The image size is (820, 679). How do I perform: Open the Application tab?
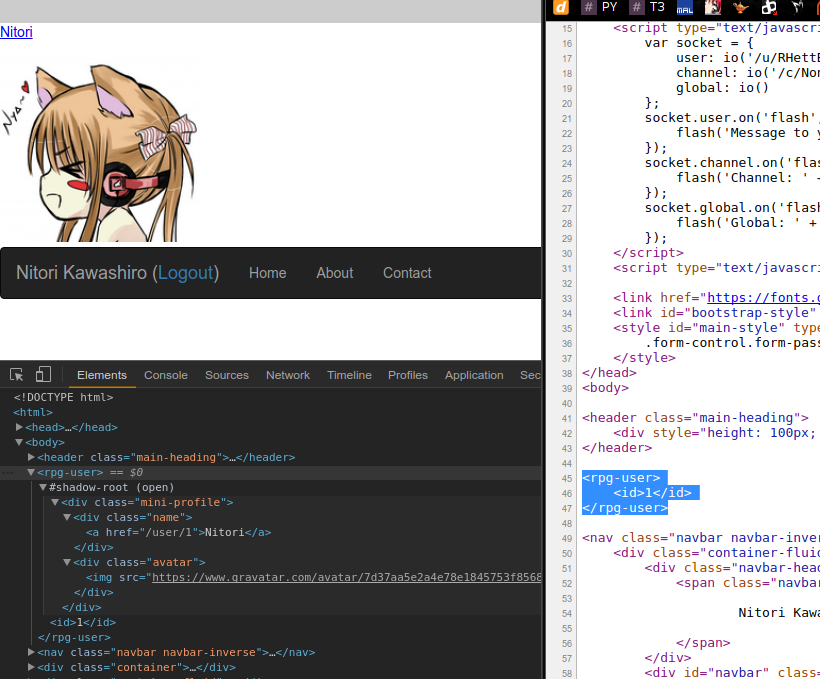474,375
